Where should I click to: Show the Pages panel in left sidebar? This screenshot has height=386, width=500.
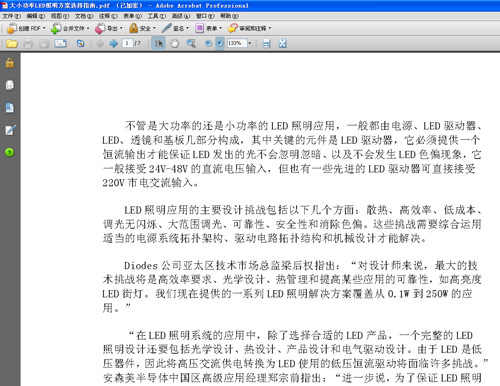point(10,85)
